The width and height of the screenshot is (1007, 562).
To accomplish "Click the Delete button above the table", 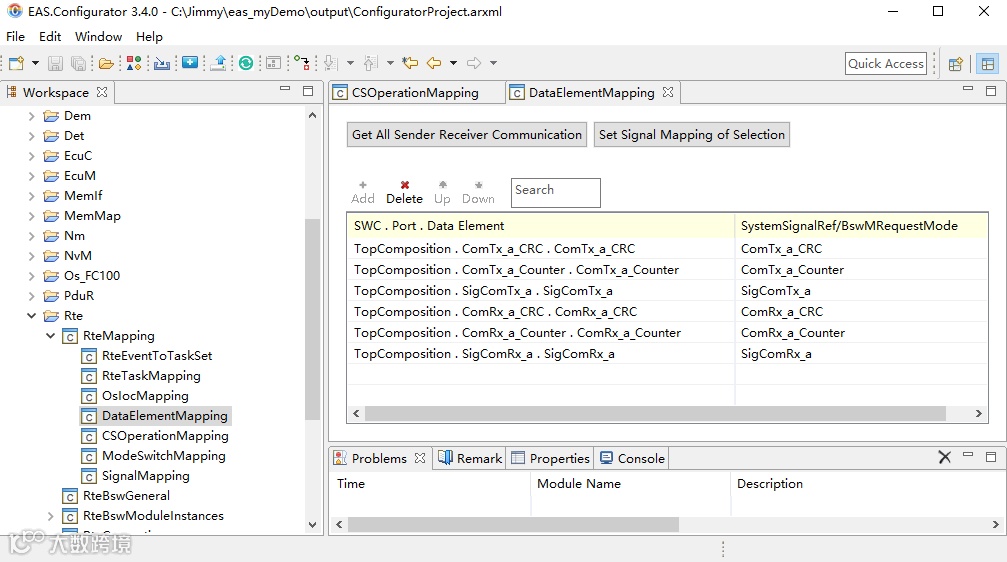I will tap(405, 193).
